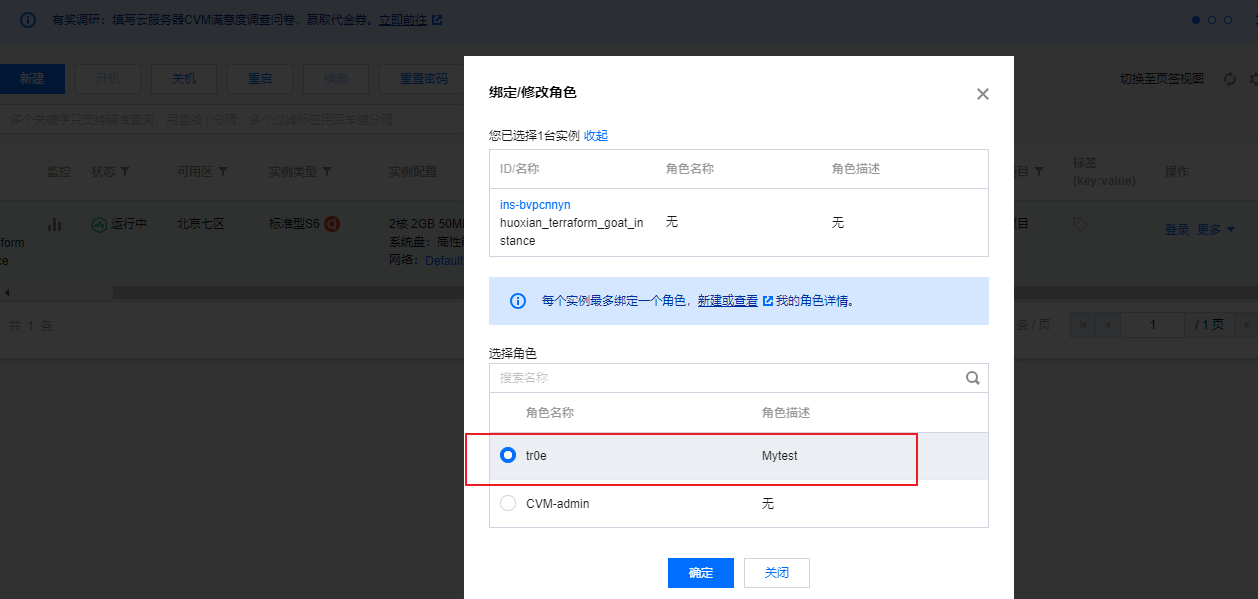Click the 登录 login link in row
1258x599 pixels.
tap(1177, 229)
